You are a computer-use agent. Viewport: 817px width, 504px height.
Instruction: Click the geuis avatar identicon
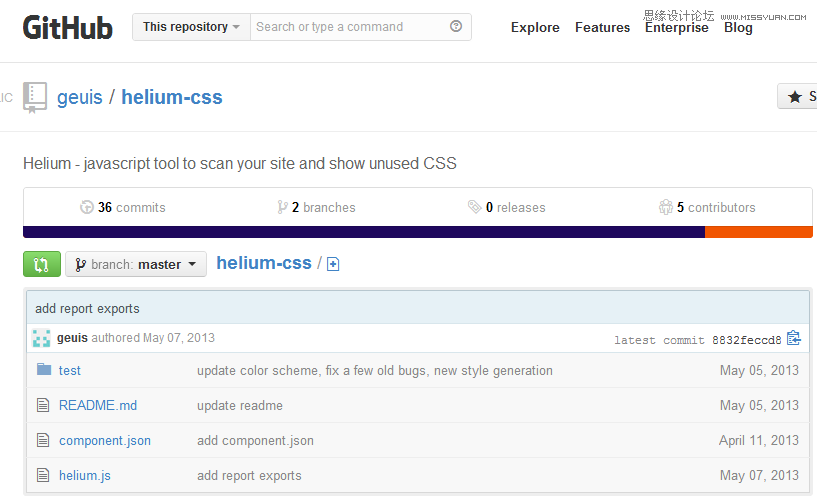41,338
